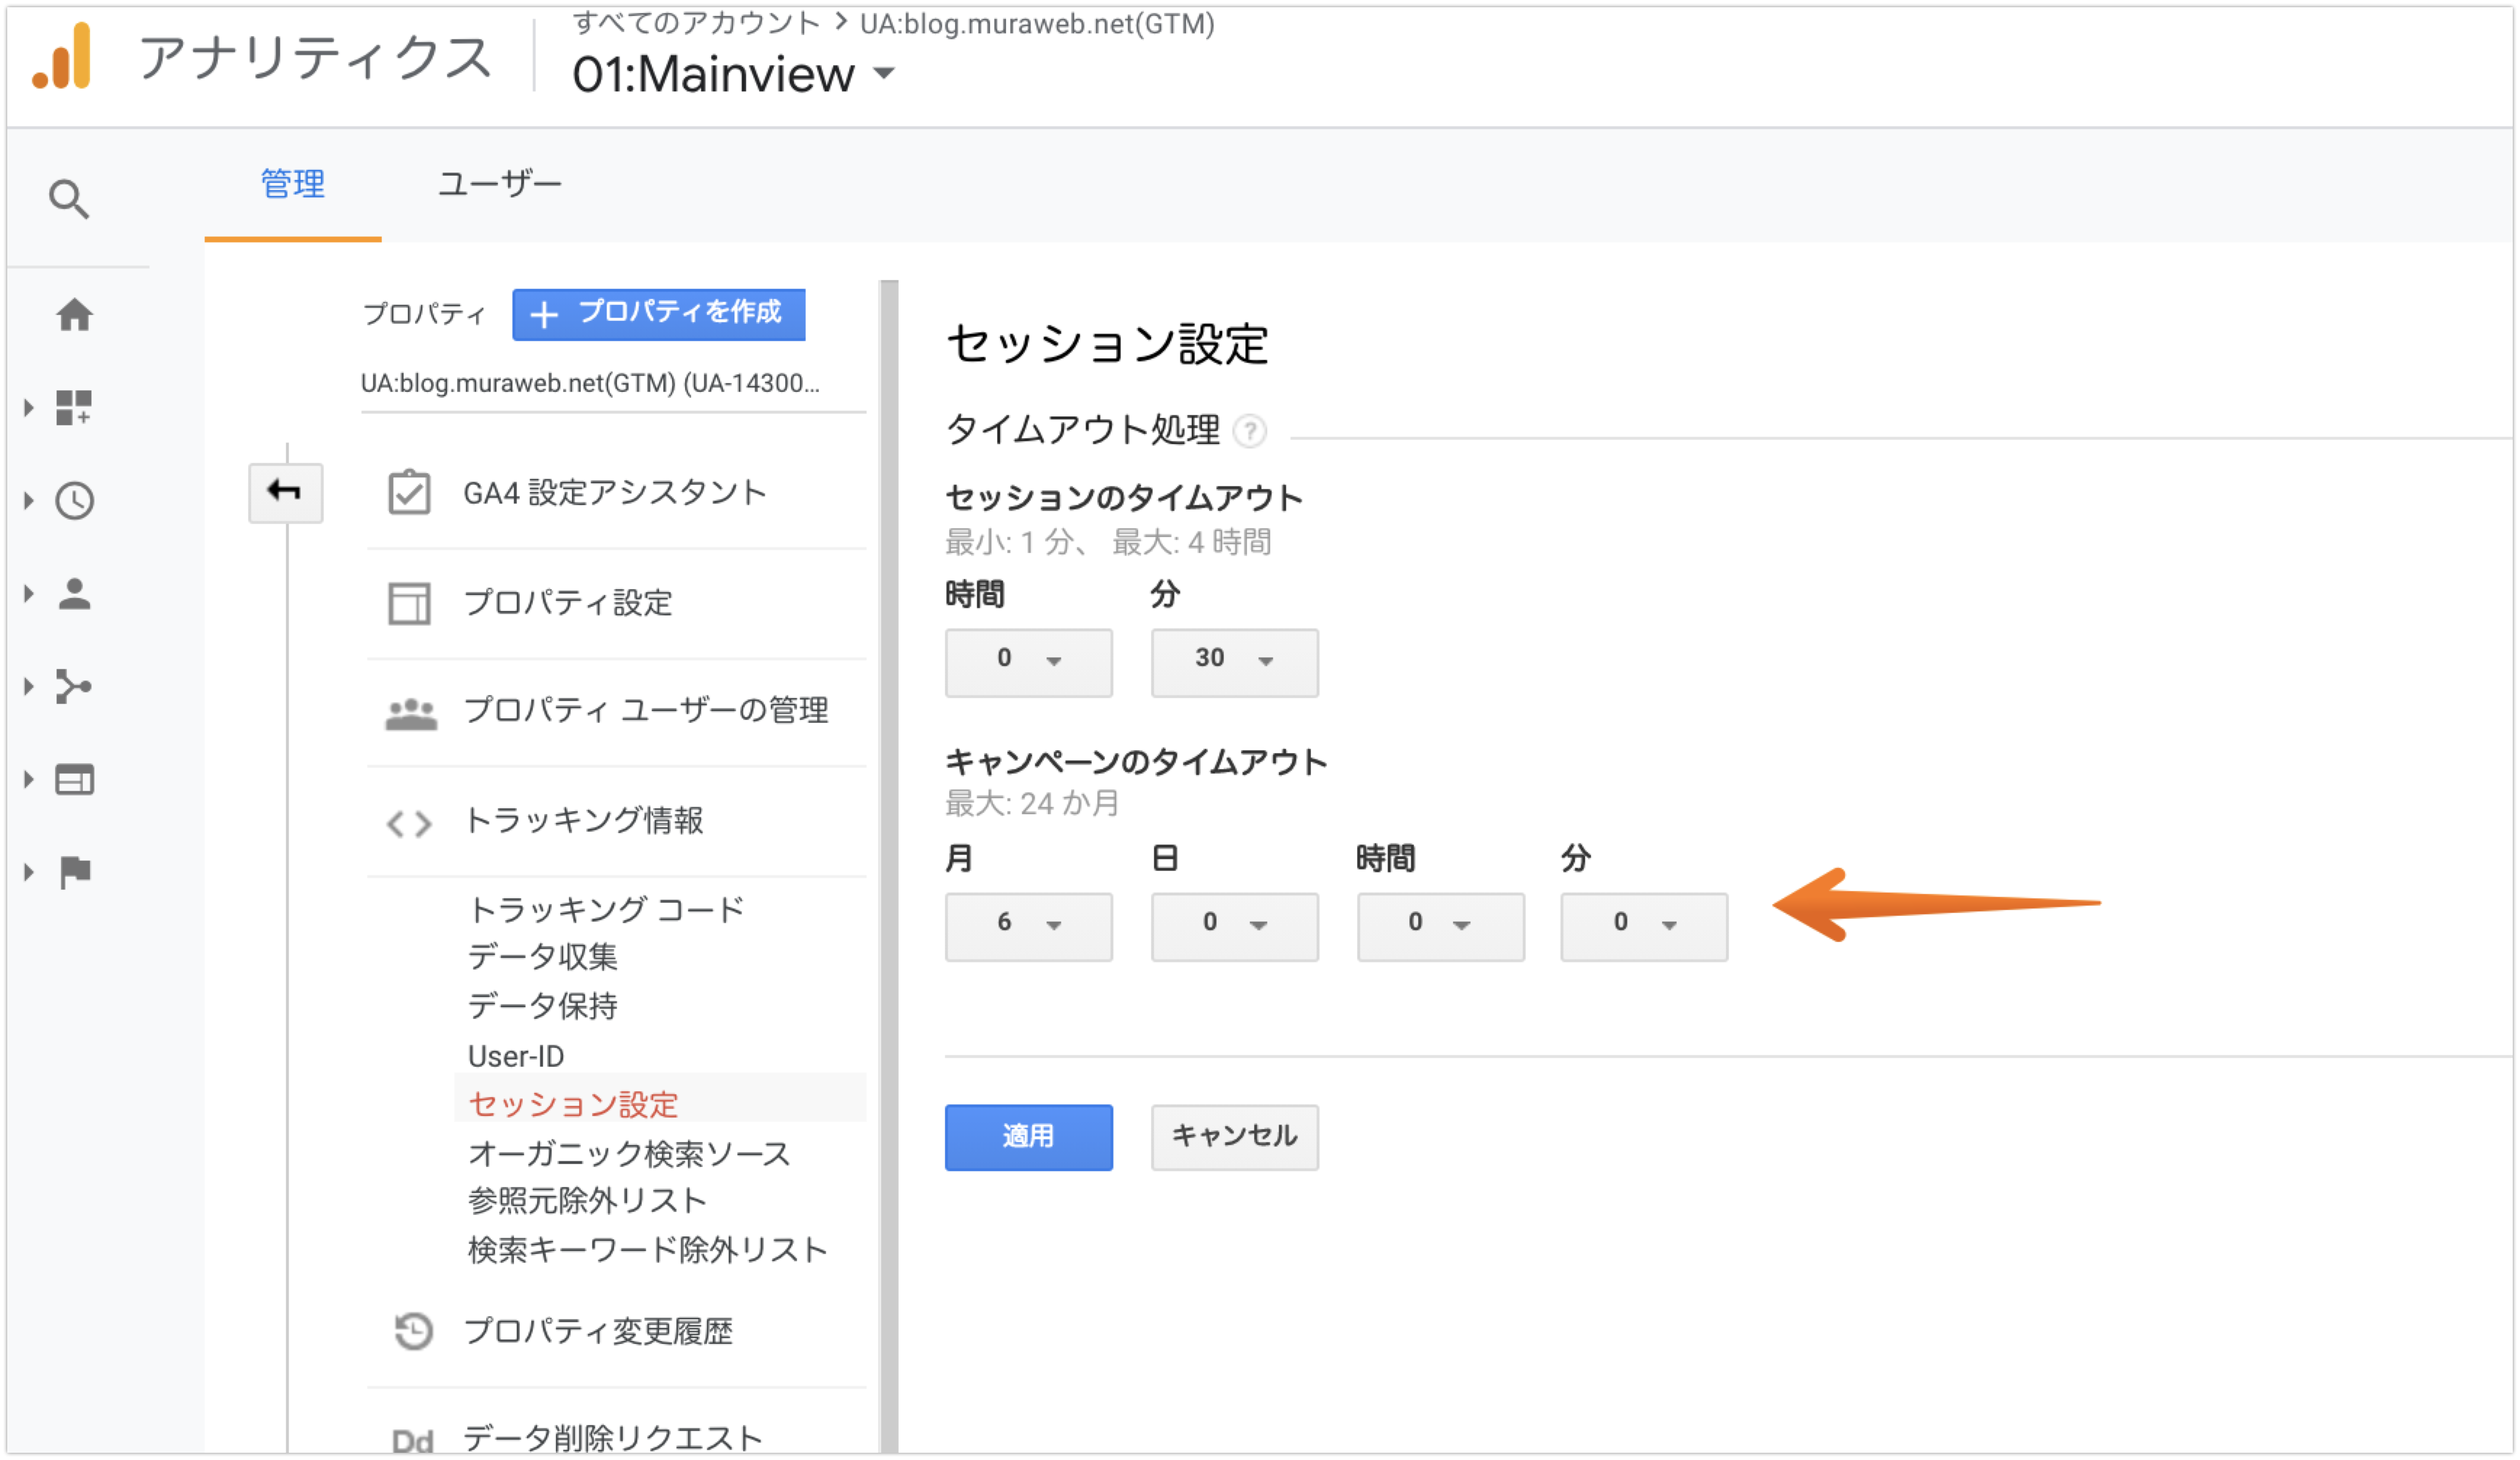The height and width of the screenshot is (1460, 2520).
Task: Open GA4 設定アシスタント
Action: [615, 493]
